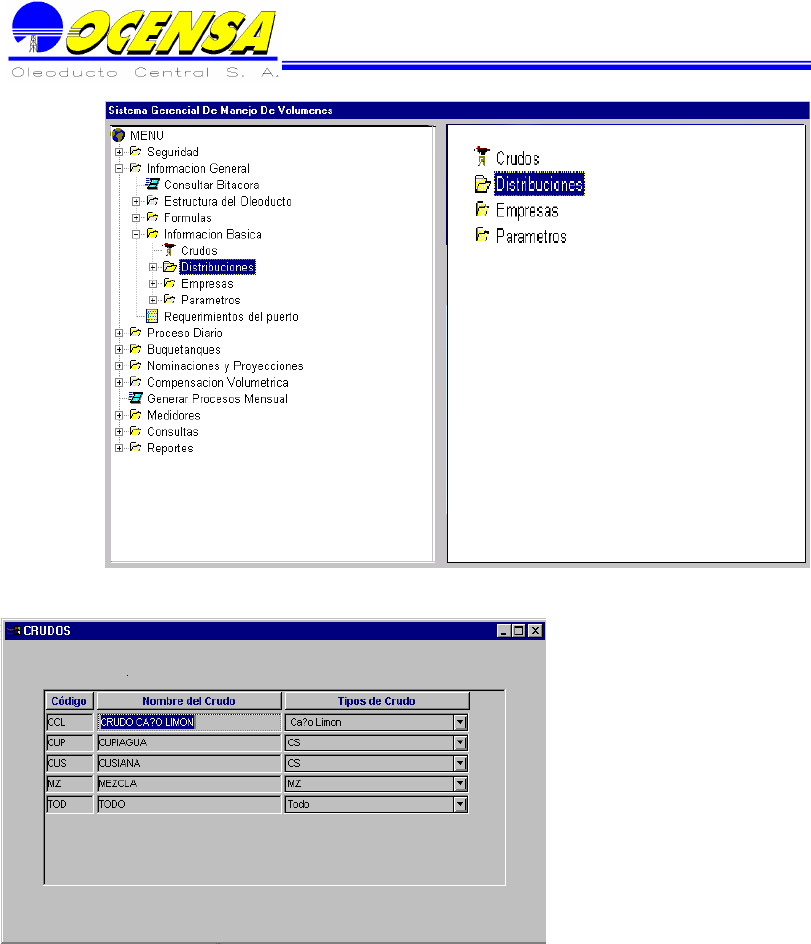Click the Tipos de Crudo column header
Image resolution: width=811 pixels, height=944 pixels.
point(376,701)
